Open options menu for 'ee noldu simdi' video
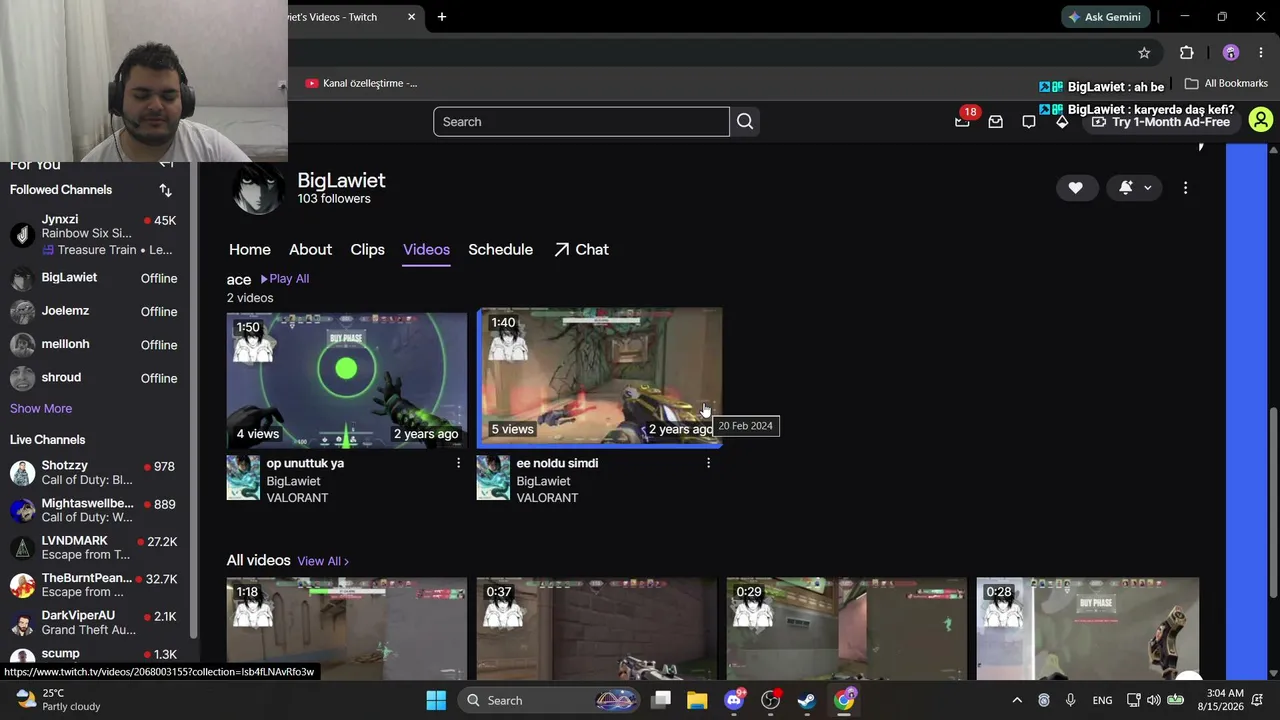The width and height of the screenshot is (1280, 720). [x=708, y=463]
